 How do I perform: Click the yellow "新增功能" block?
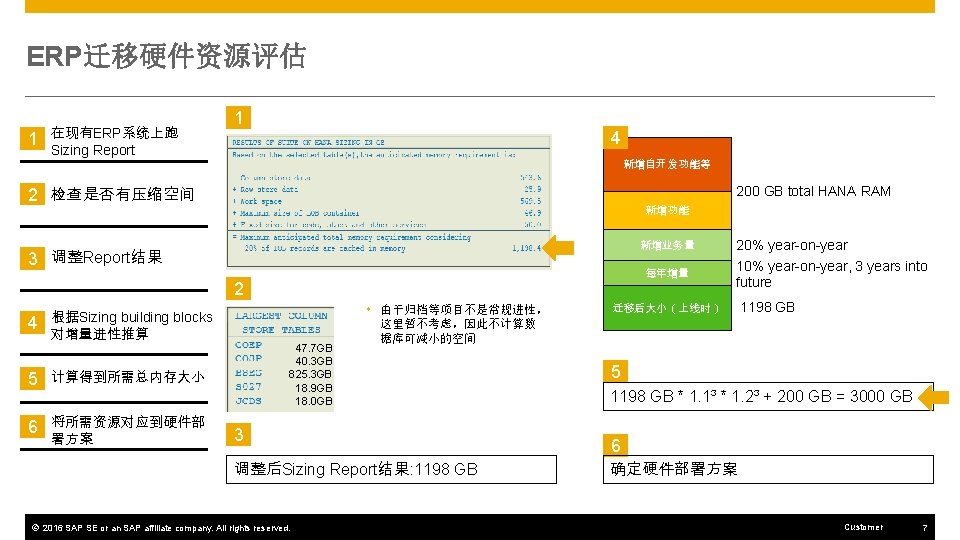coord(667,210)
